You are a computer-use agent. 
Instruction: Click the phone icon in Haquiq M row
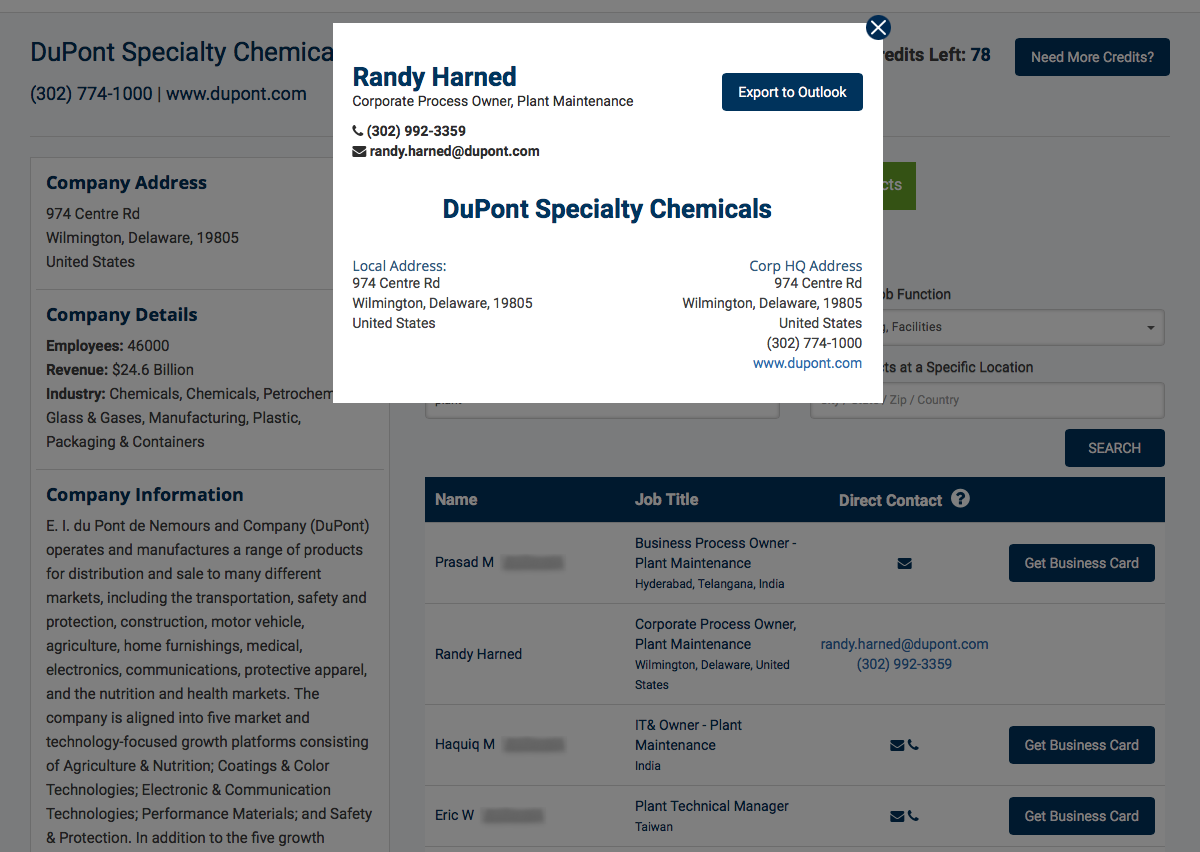(913, 745)
